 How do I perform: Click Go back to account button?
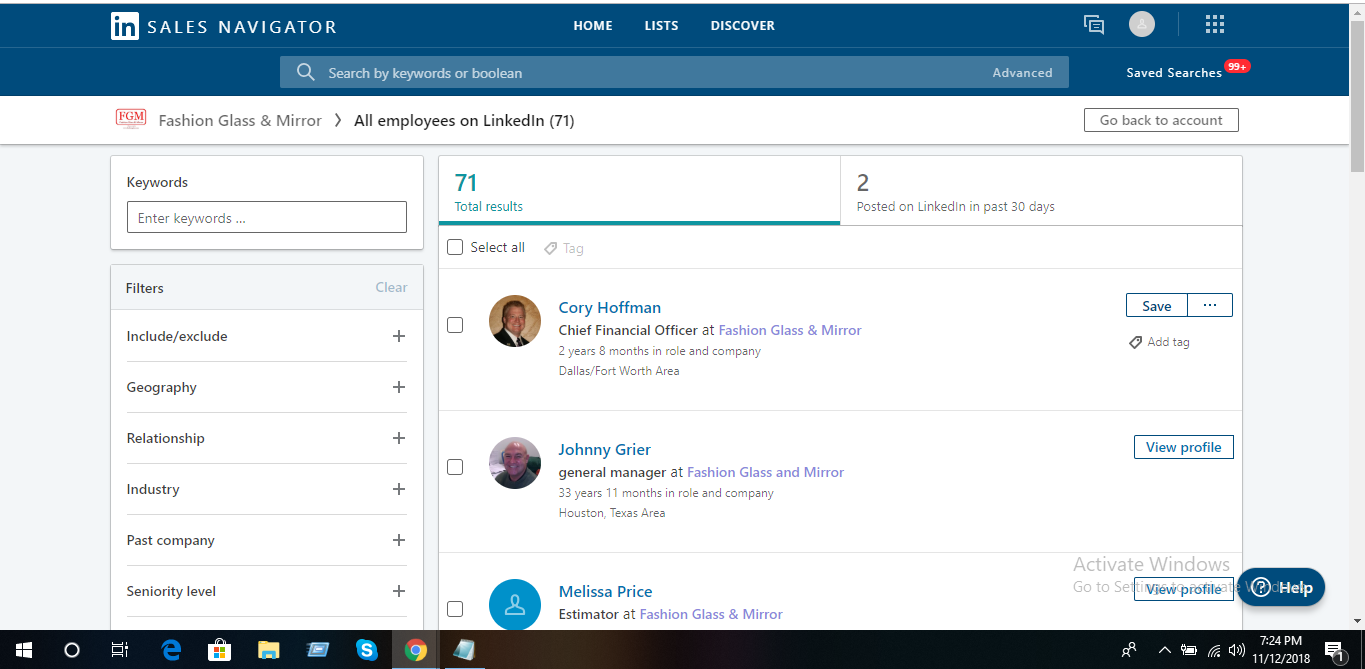click(x=1161, y=120)
